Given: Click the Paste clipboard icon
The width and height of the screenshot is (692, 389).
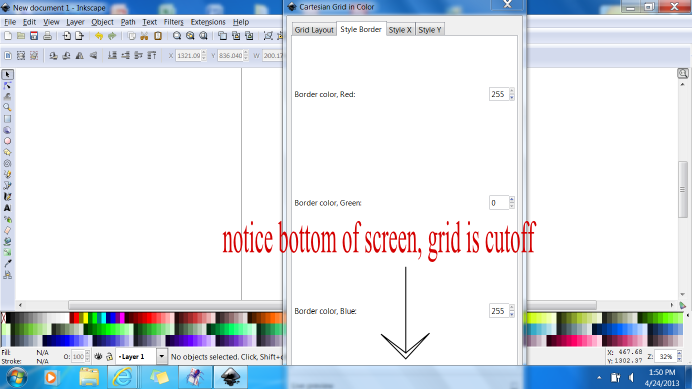Looking at the screenshot, I should [x=158, y=36].
